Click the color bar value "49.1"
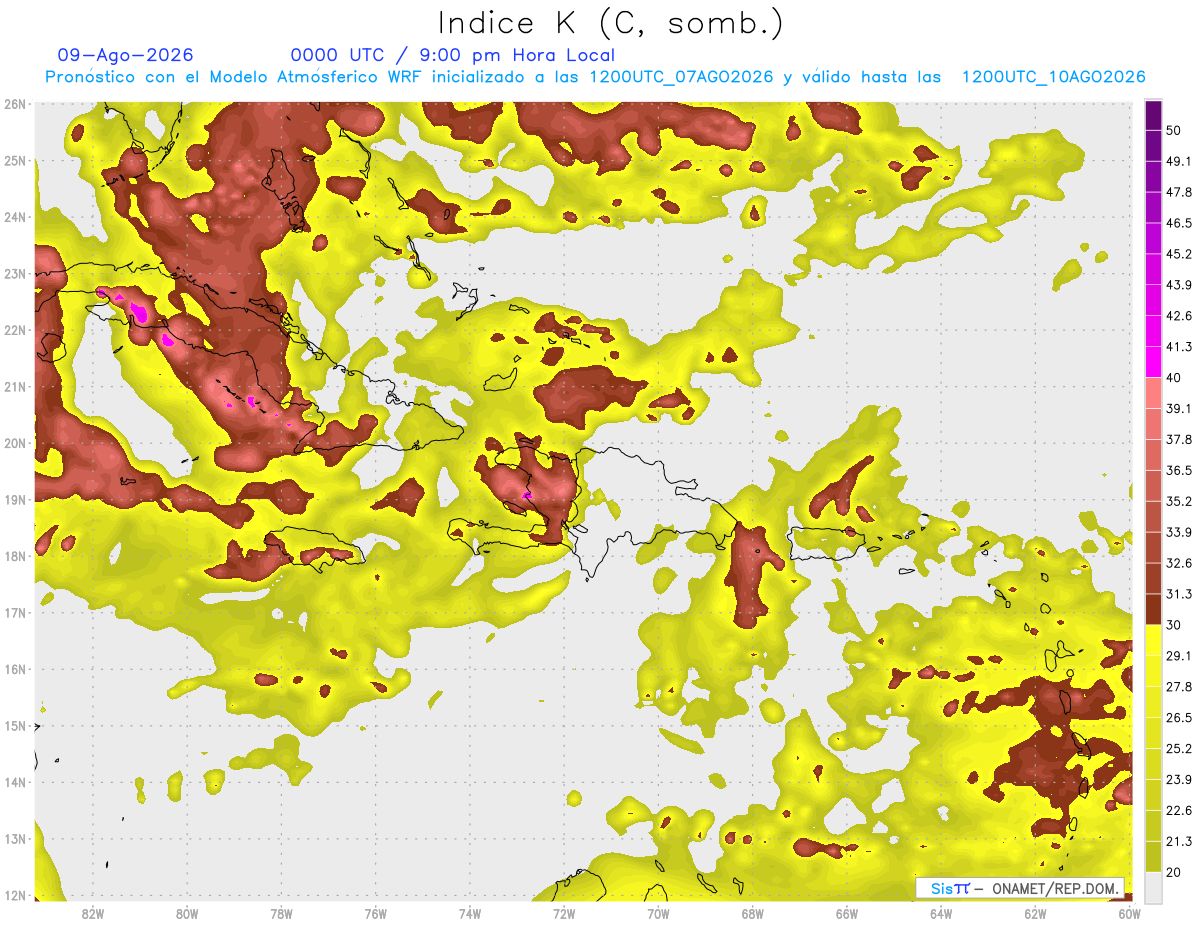This screenshot has width=1200, height=927. (1179, 160)
